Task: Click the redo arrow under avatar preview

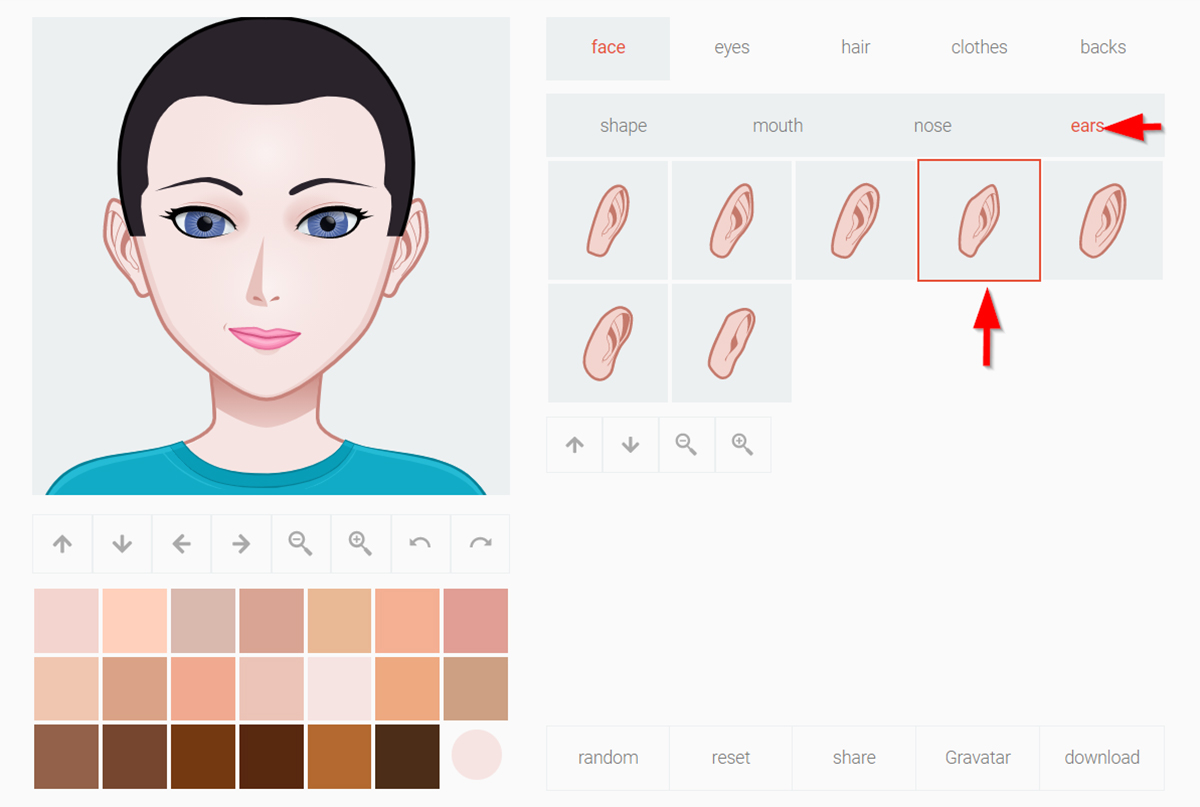Action: coord(480,544)
